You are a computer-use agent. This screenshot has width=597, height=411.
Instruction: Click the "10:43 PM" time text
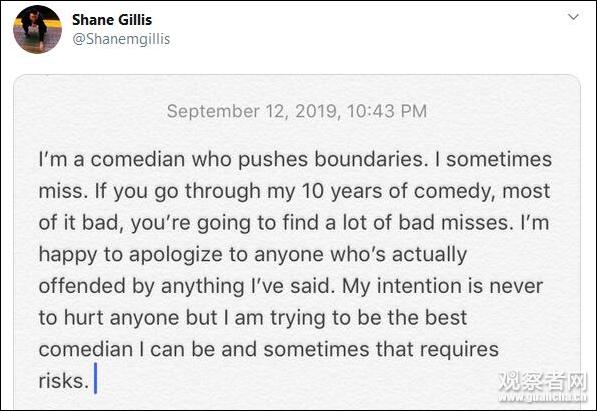387,111
